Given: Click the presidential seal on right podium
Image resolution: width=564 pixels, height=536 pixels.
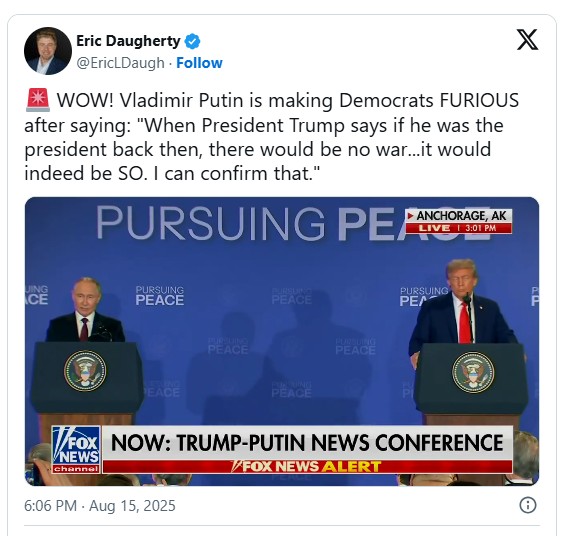Looking at the screenshot, I should [x=473, y=372].
